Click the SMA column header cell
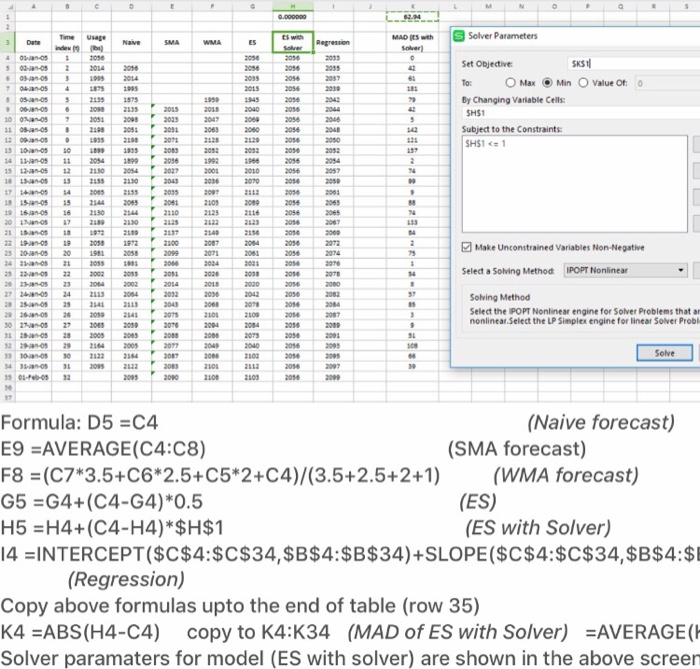This screenshot has height=669, width=700. [172, 42]
